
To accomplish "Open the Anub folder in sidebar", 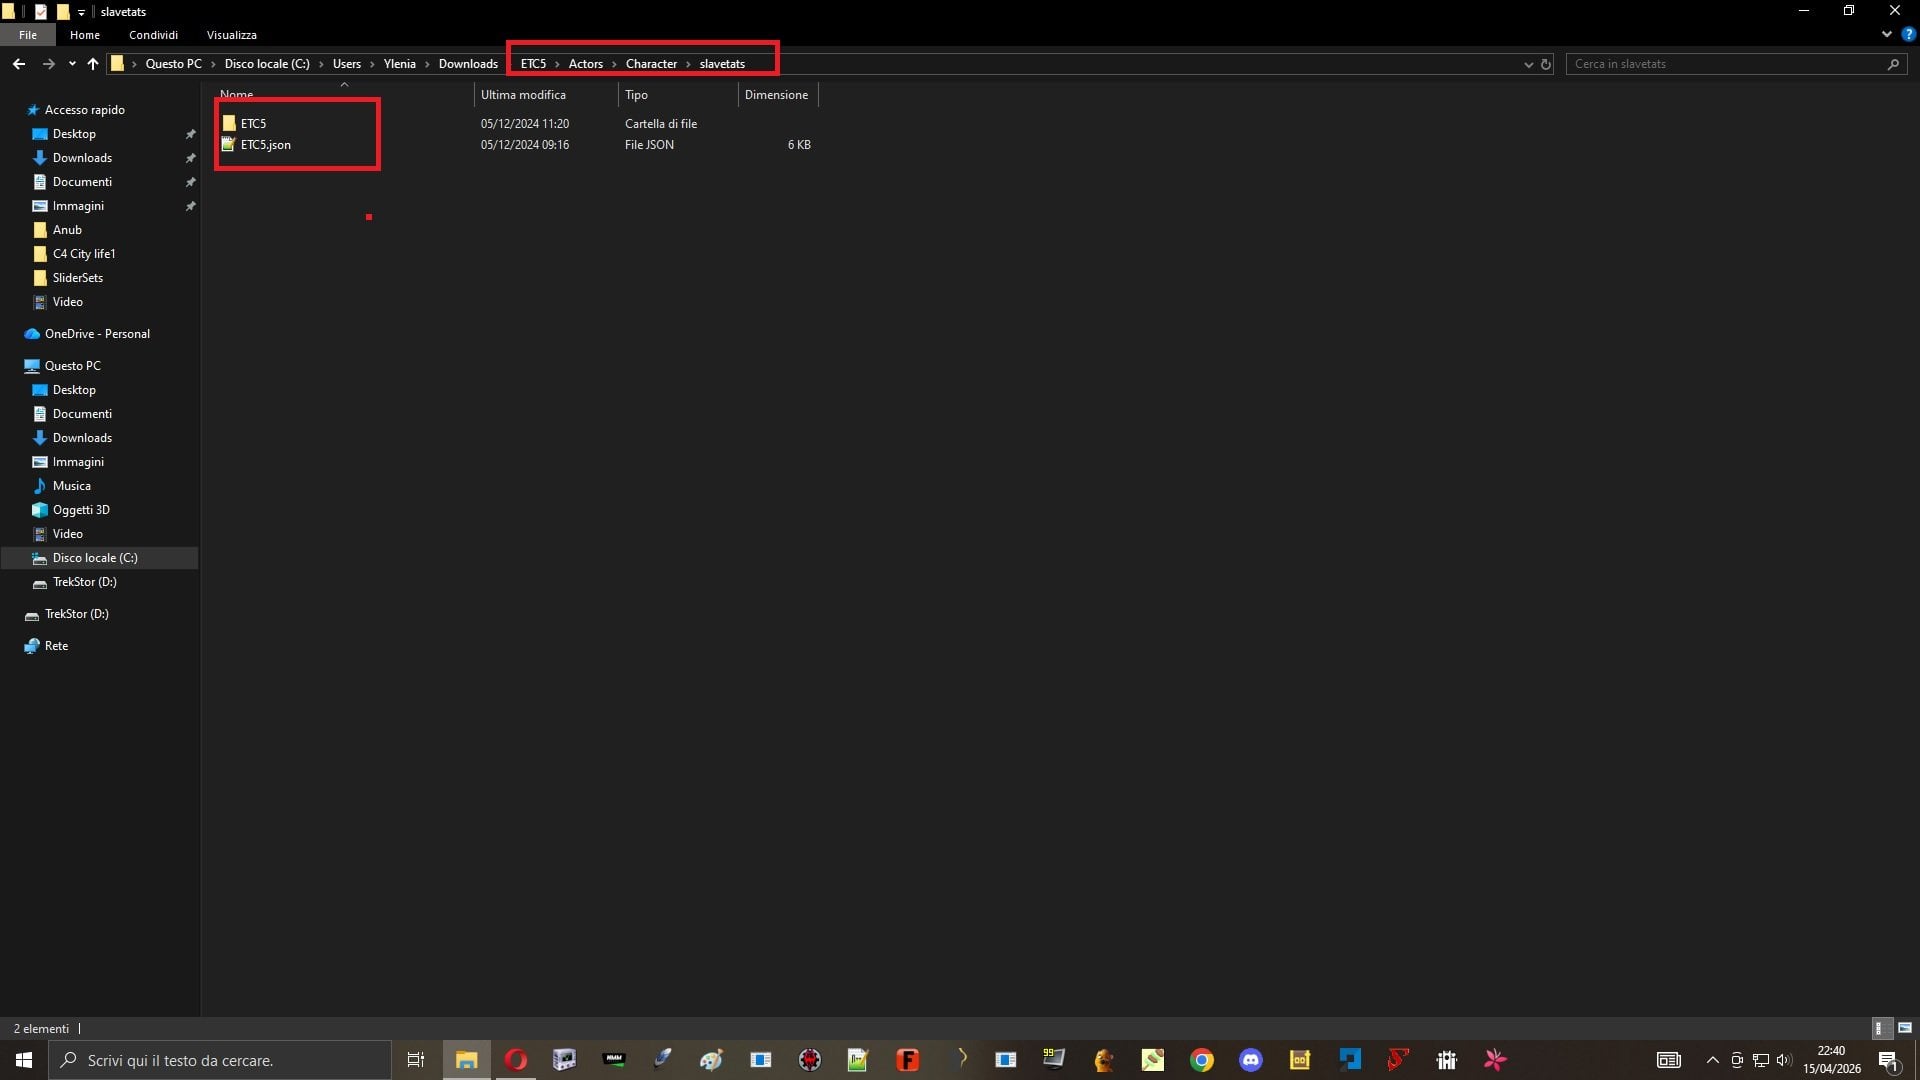I will (67, 230).
